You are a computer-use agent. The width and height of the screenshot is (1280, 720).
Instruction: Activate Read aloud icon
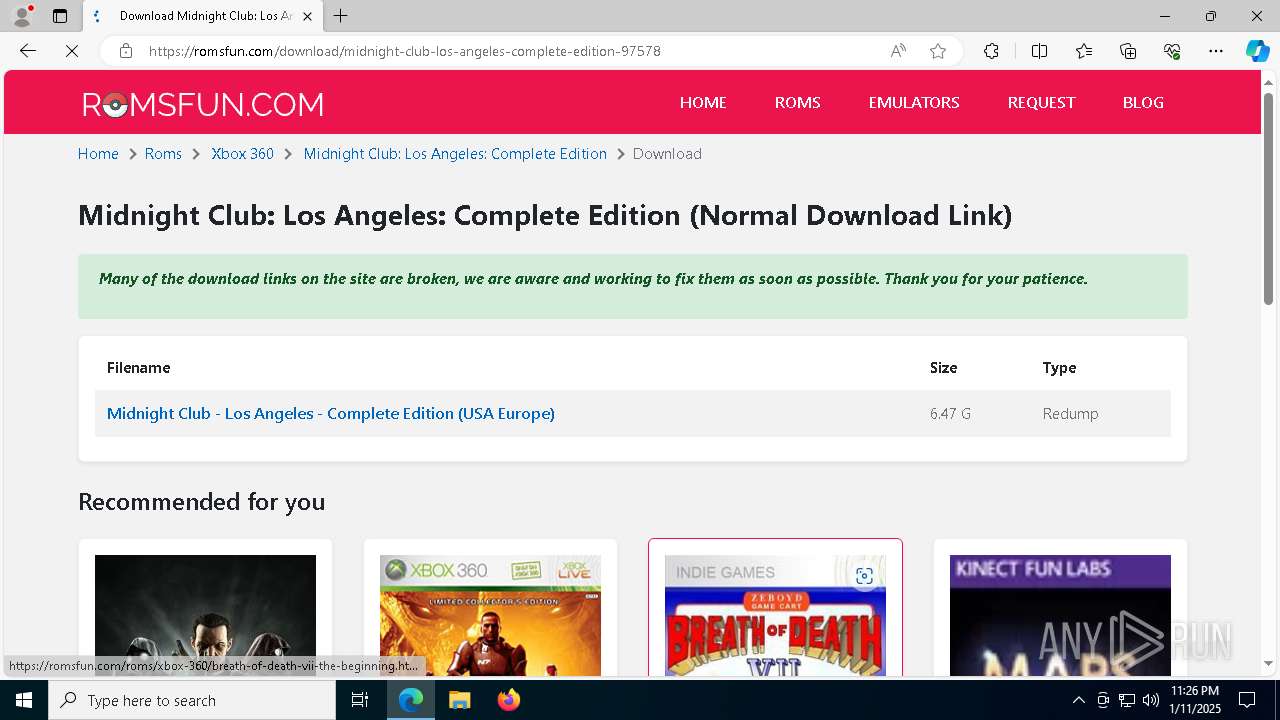pos(898,51)
